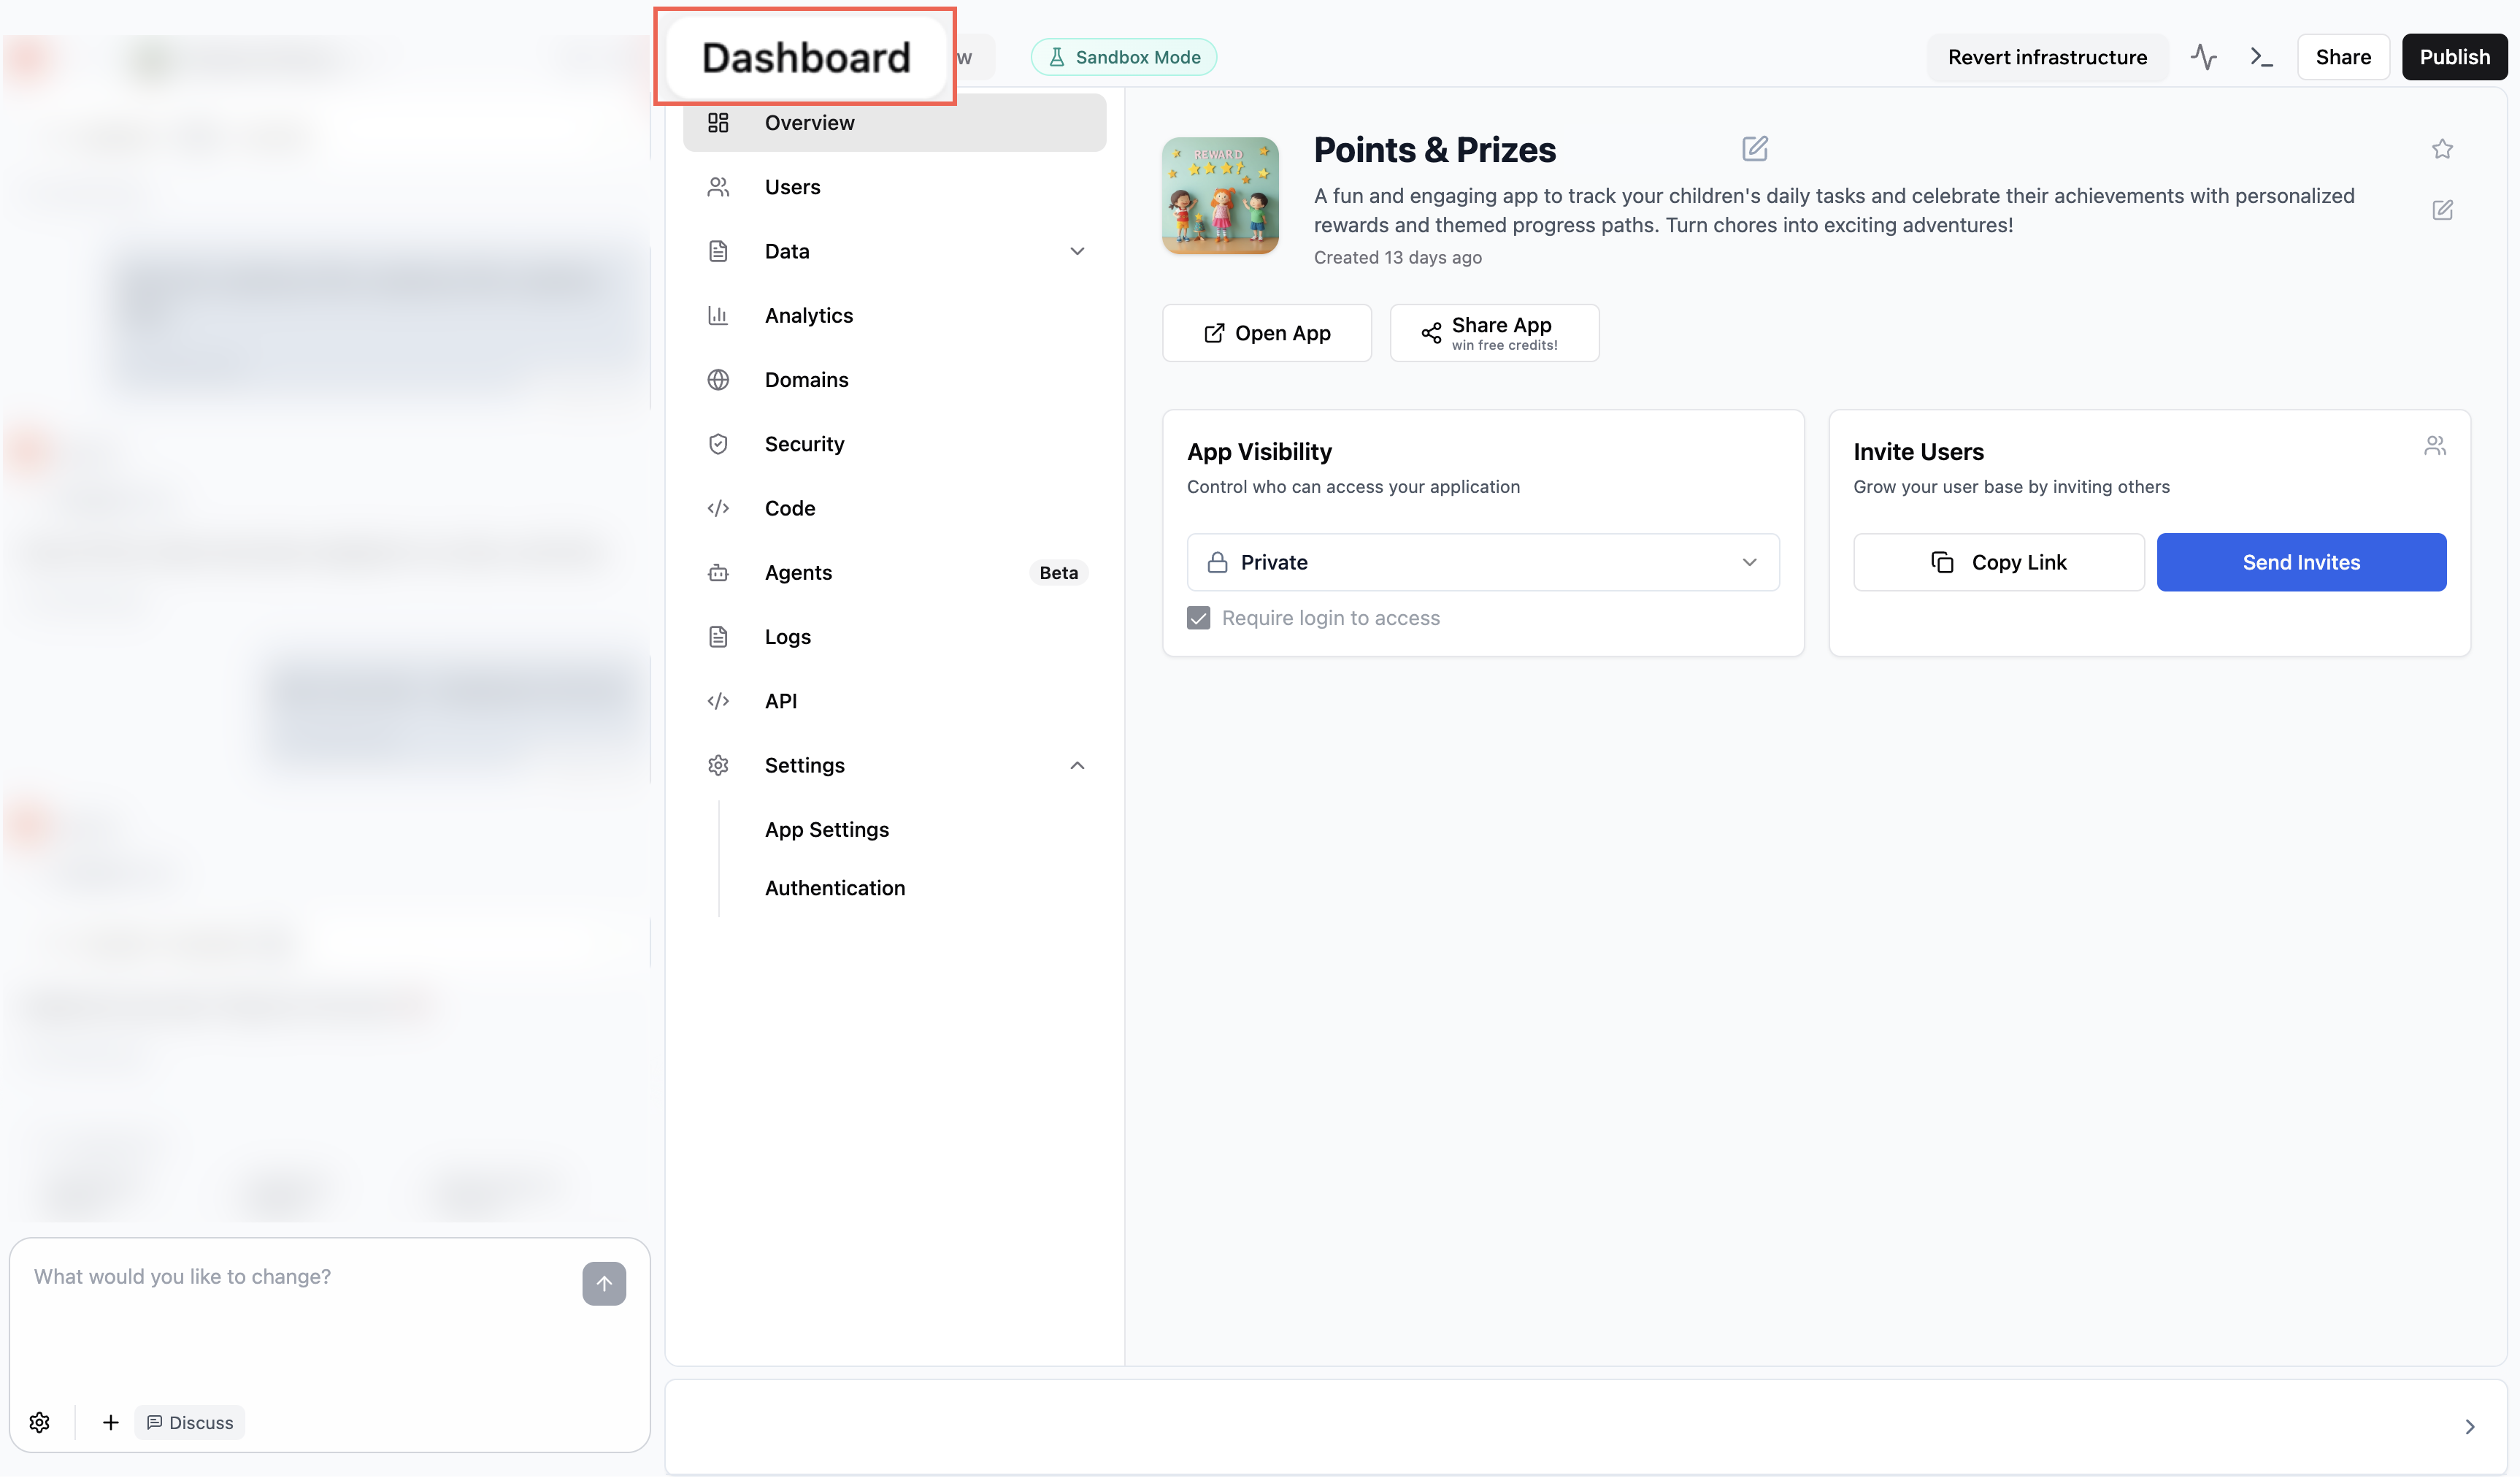This screenshot has height=1478, width=2520.
Task: Submit the chat with the upward arrow icon
Action: [x=604, y=1284]
